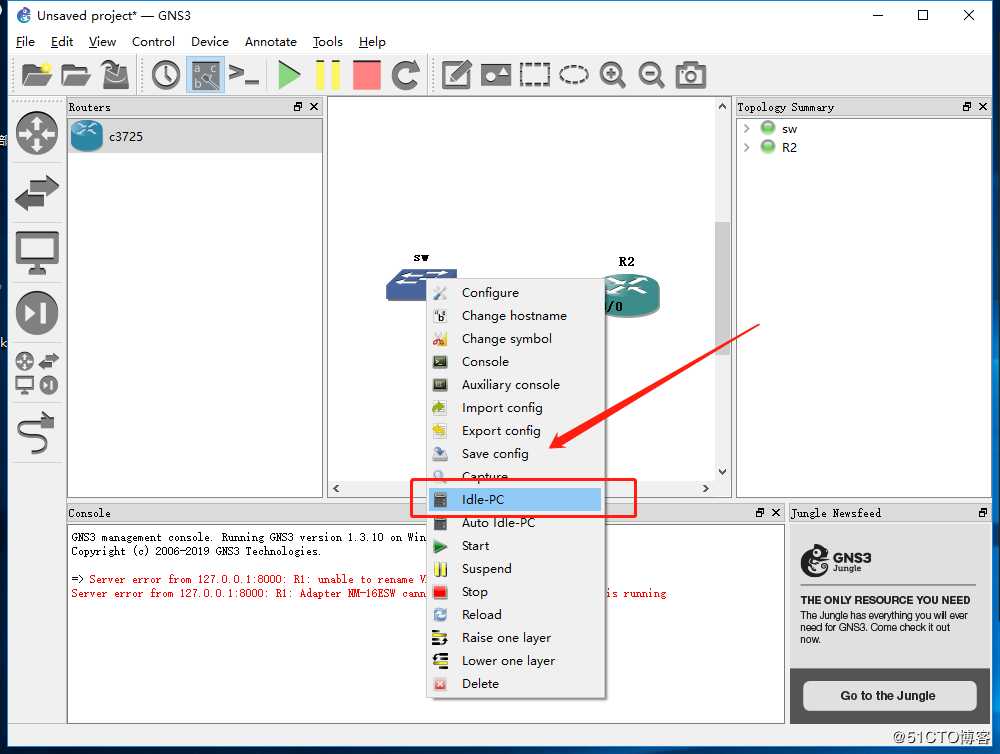The width and height of the screenshot is (1000, 754).
Task: Select the Draw an ellipse tool
Action: pos(573,75)
